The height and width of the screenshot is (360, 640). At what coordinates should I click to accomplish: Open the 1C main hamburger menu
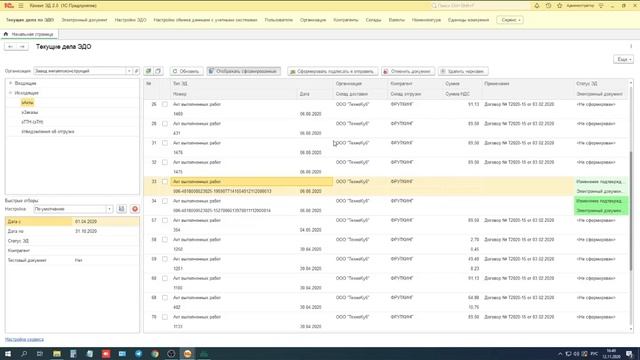coord(21,6)
